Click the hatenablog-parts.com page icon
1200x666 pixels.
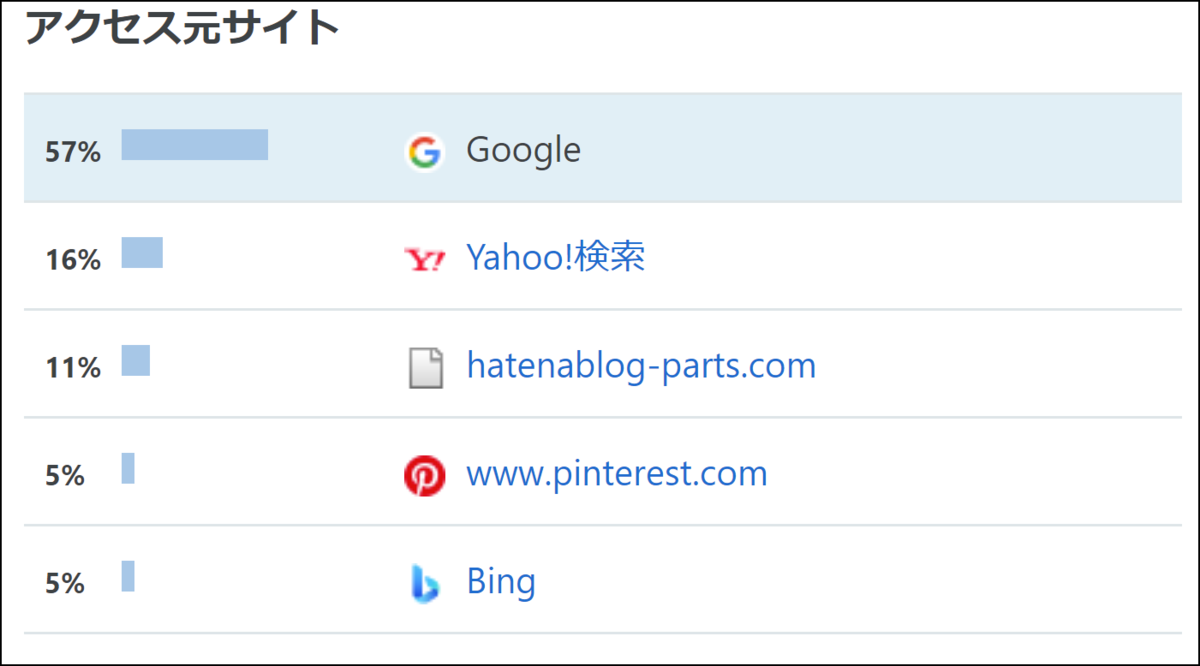point(425,368)
